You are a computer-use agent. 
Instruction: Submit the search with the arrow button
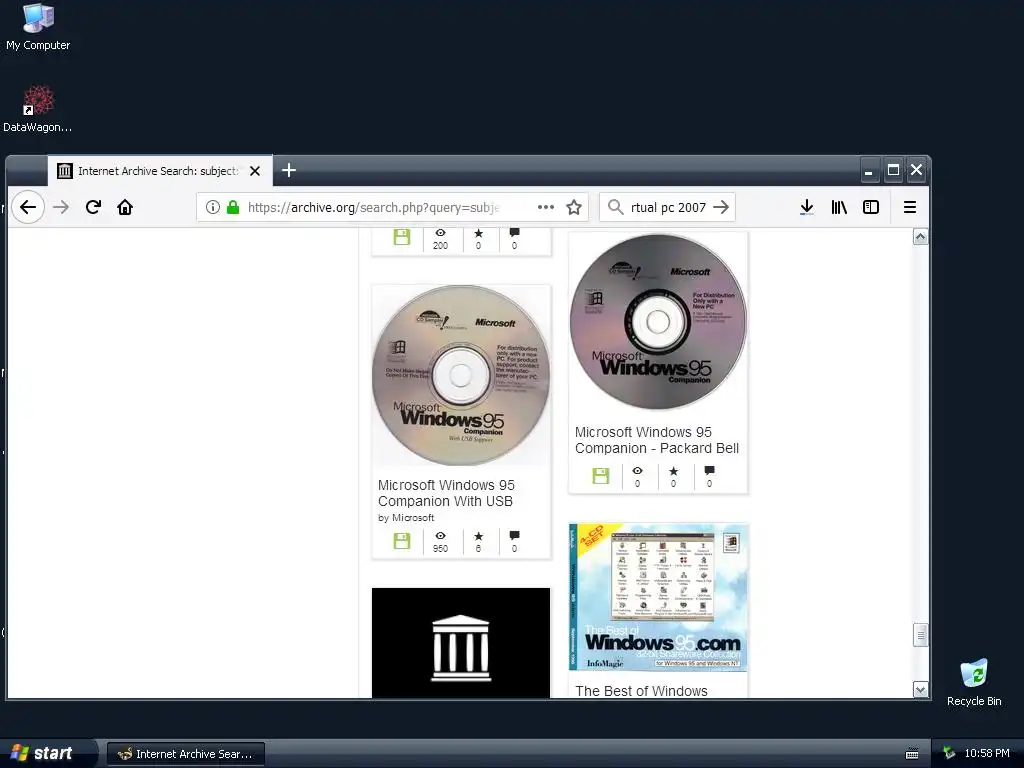click(721, 207)
